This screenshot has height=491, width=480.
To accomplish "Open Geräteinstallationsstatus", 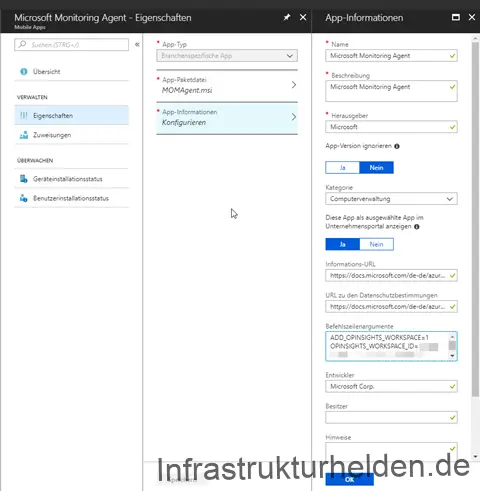I will point(71,179).
